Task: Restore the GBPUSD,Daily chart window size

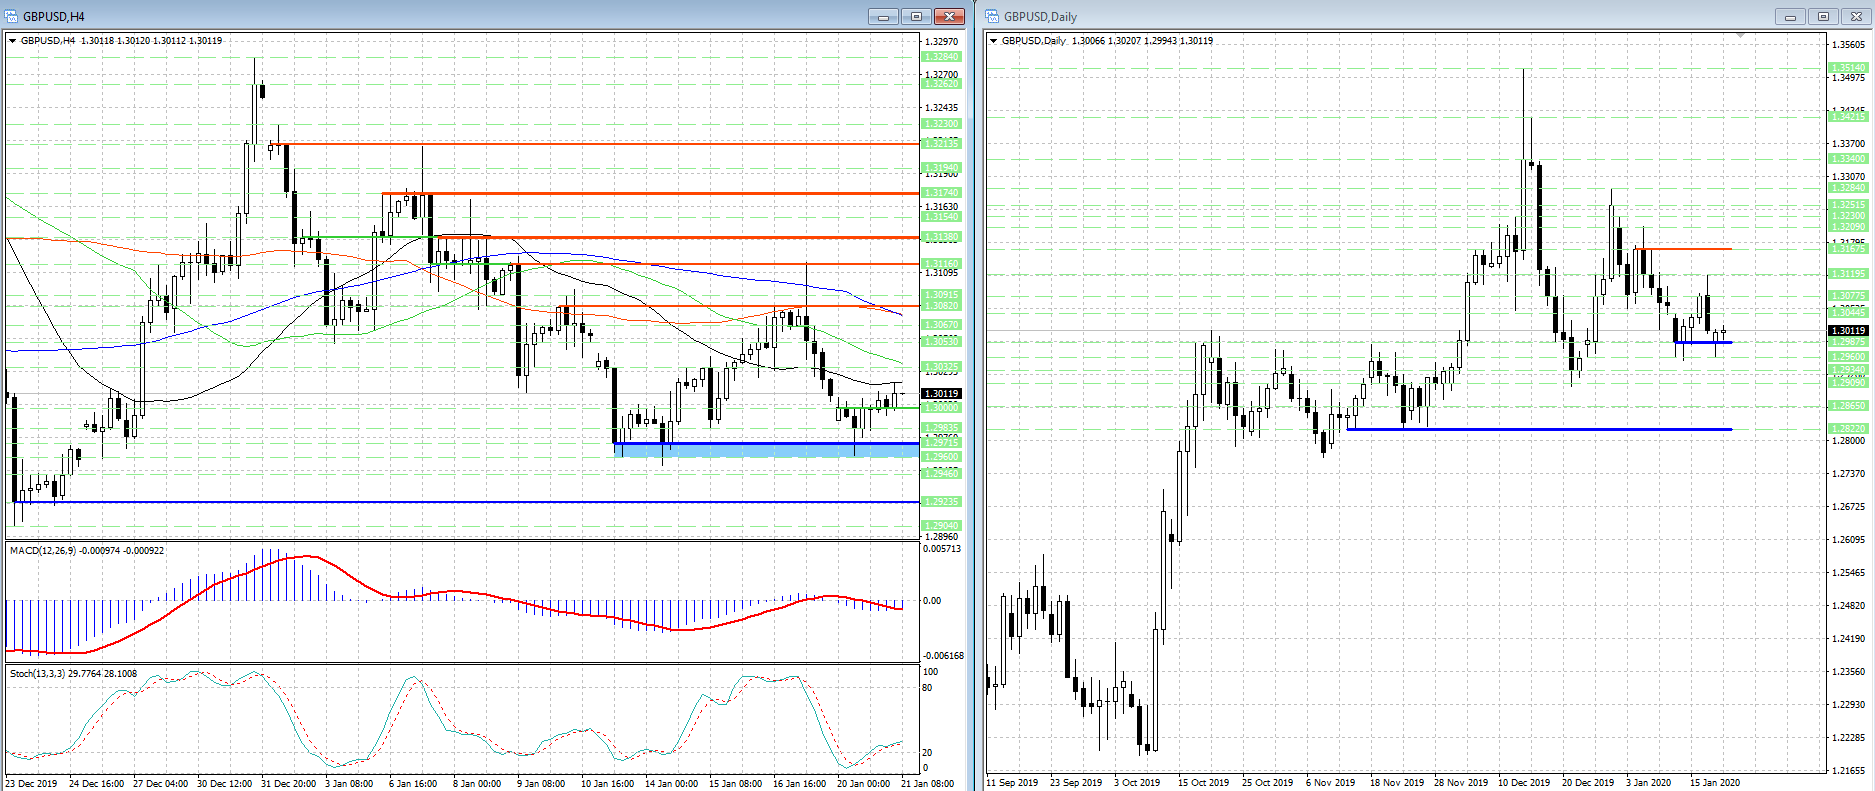Action: tap(1823, 16)
